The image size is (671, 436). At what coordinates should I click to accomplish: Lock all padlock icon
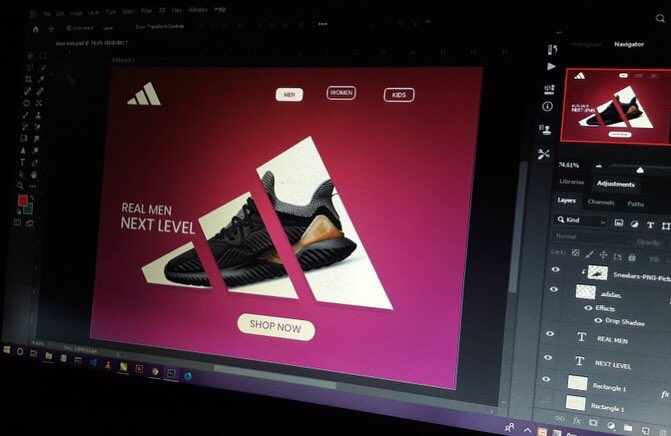pos(632,257)
